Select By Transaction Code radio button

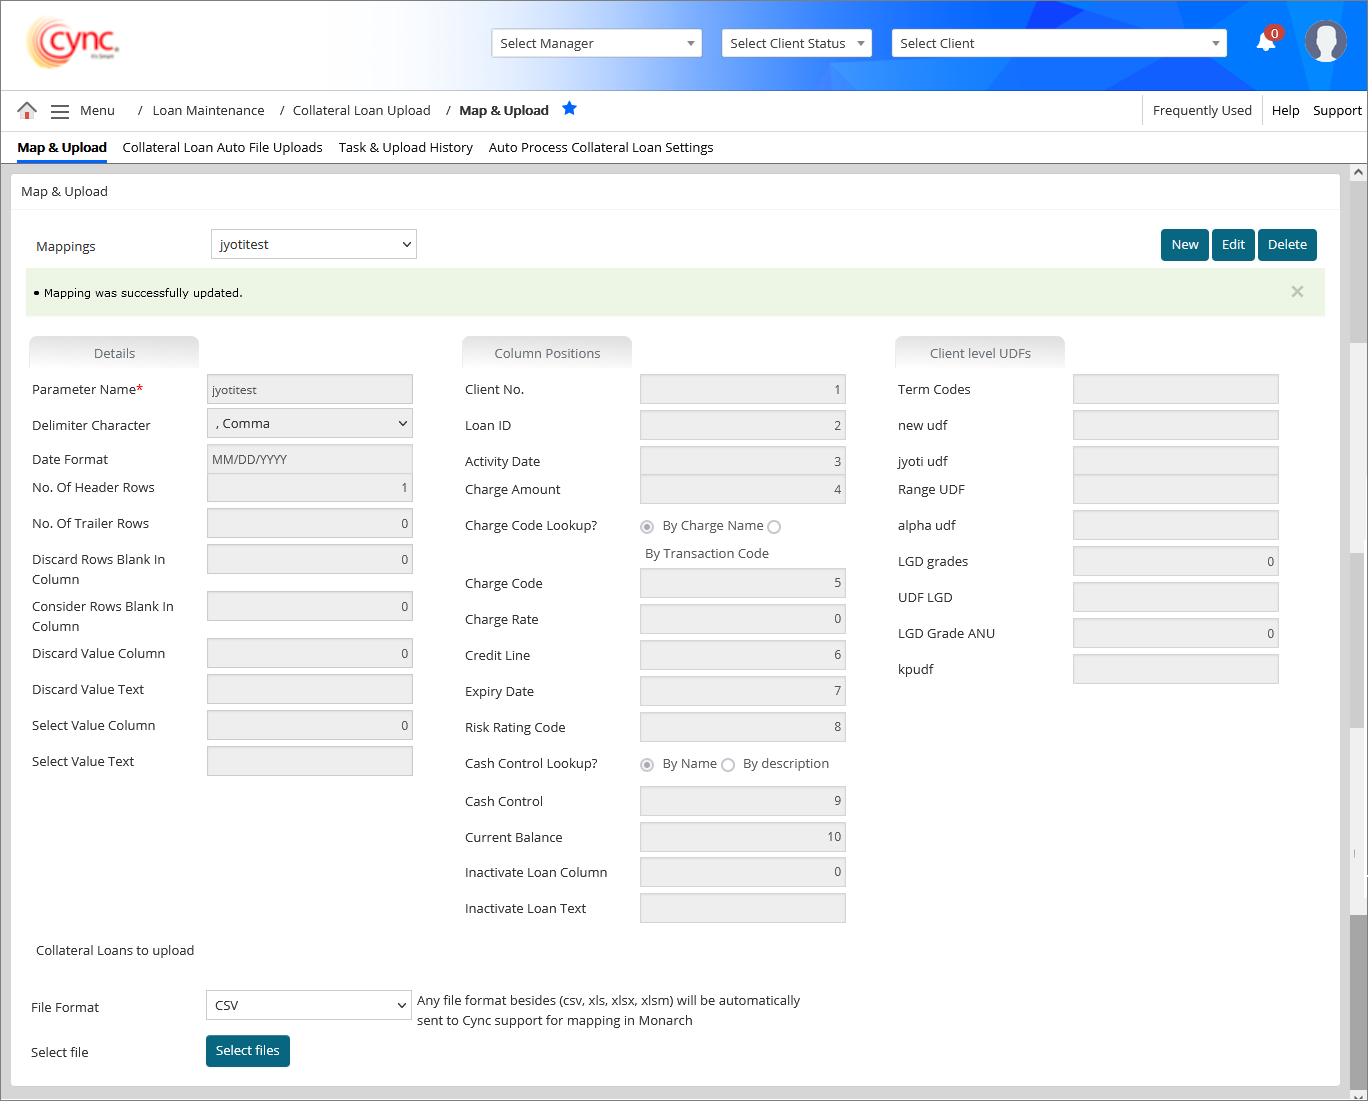pyautogui.click(x=774, y=527)
